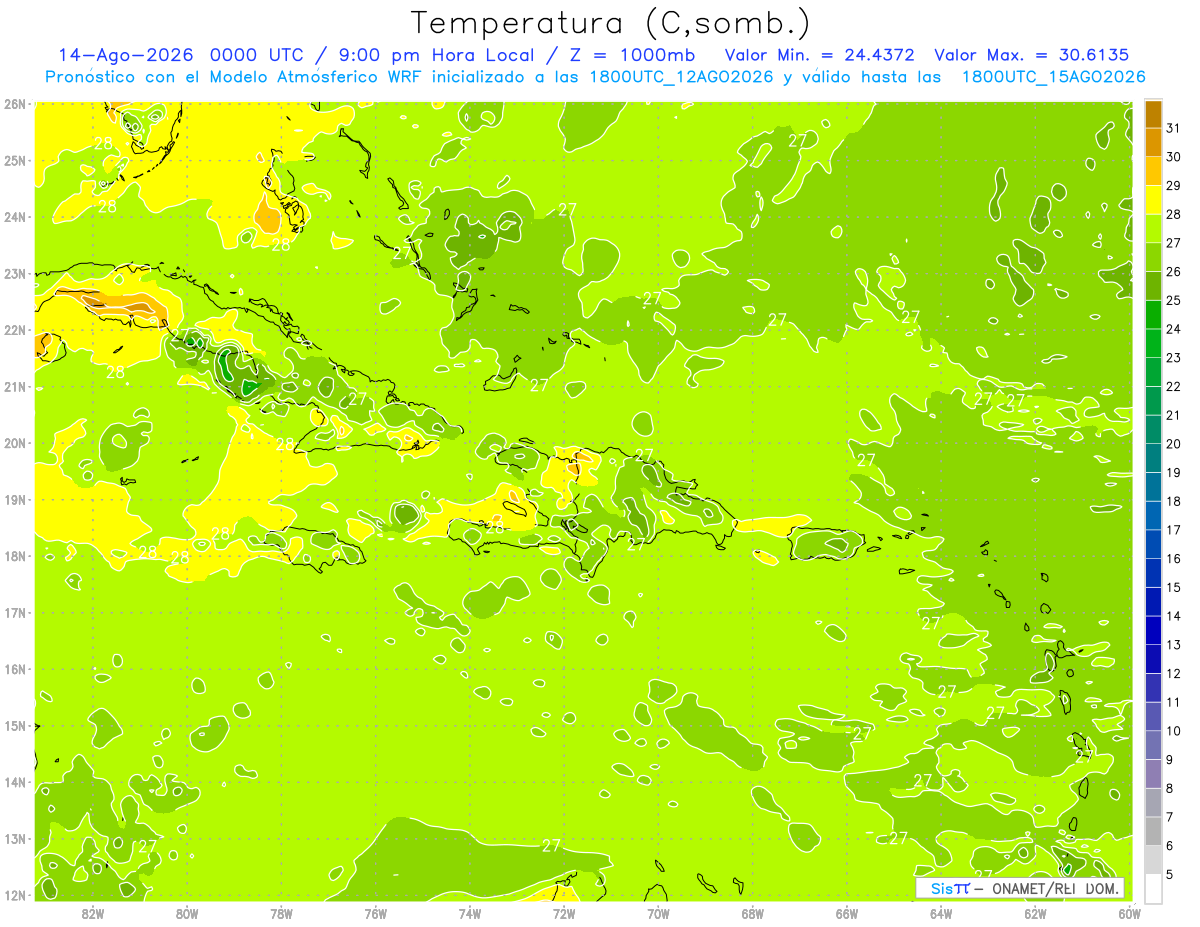This screenshot has width=1200, height=927.
Task: Click the '22N' latitude label
Action: point(14,330)
